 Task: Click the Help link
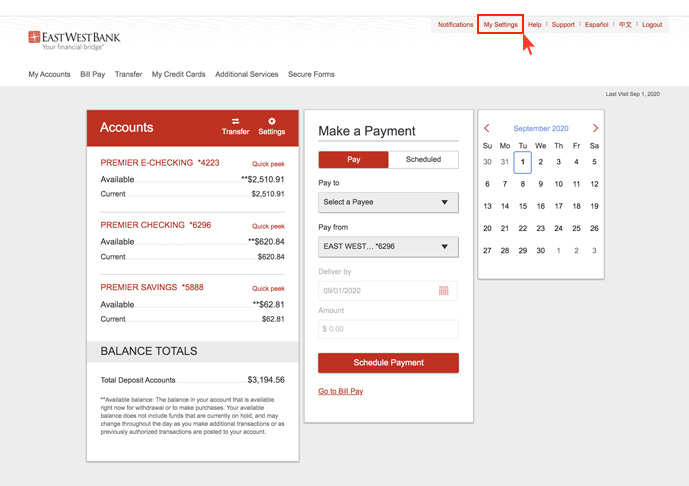534,25
